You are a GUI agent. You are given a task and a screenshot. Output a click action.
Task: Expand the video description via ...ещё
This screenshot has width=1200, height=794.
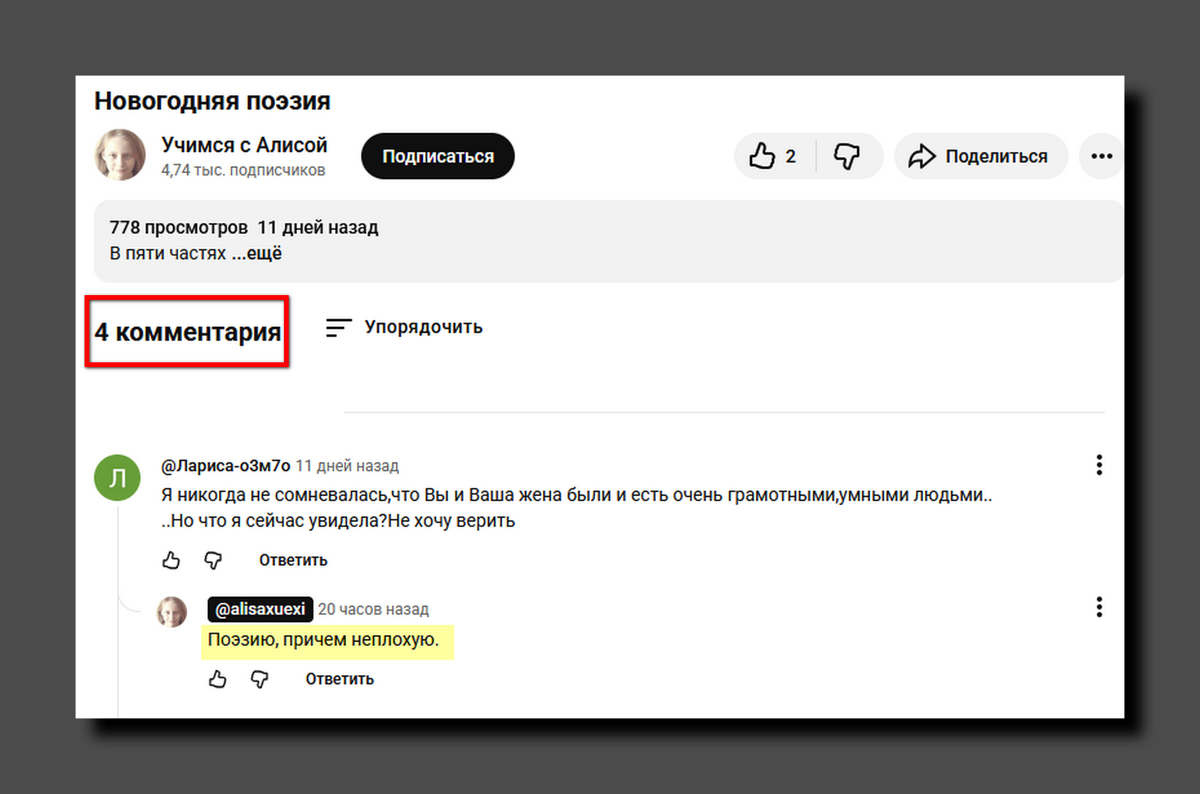click(258, 253)
